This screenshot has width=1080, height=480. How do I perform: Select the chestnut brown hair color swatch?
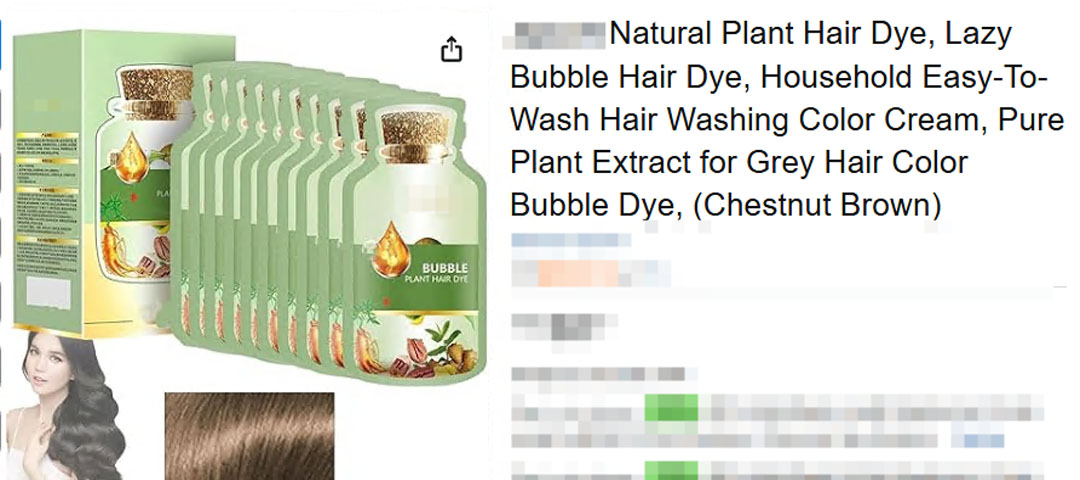249,436
